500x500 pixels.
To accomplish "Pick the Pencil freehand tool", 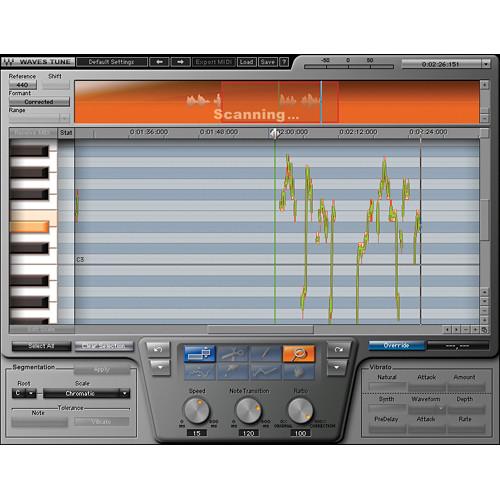I will point(233,372).
